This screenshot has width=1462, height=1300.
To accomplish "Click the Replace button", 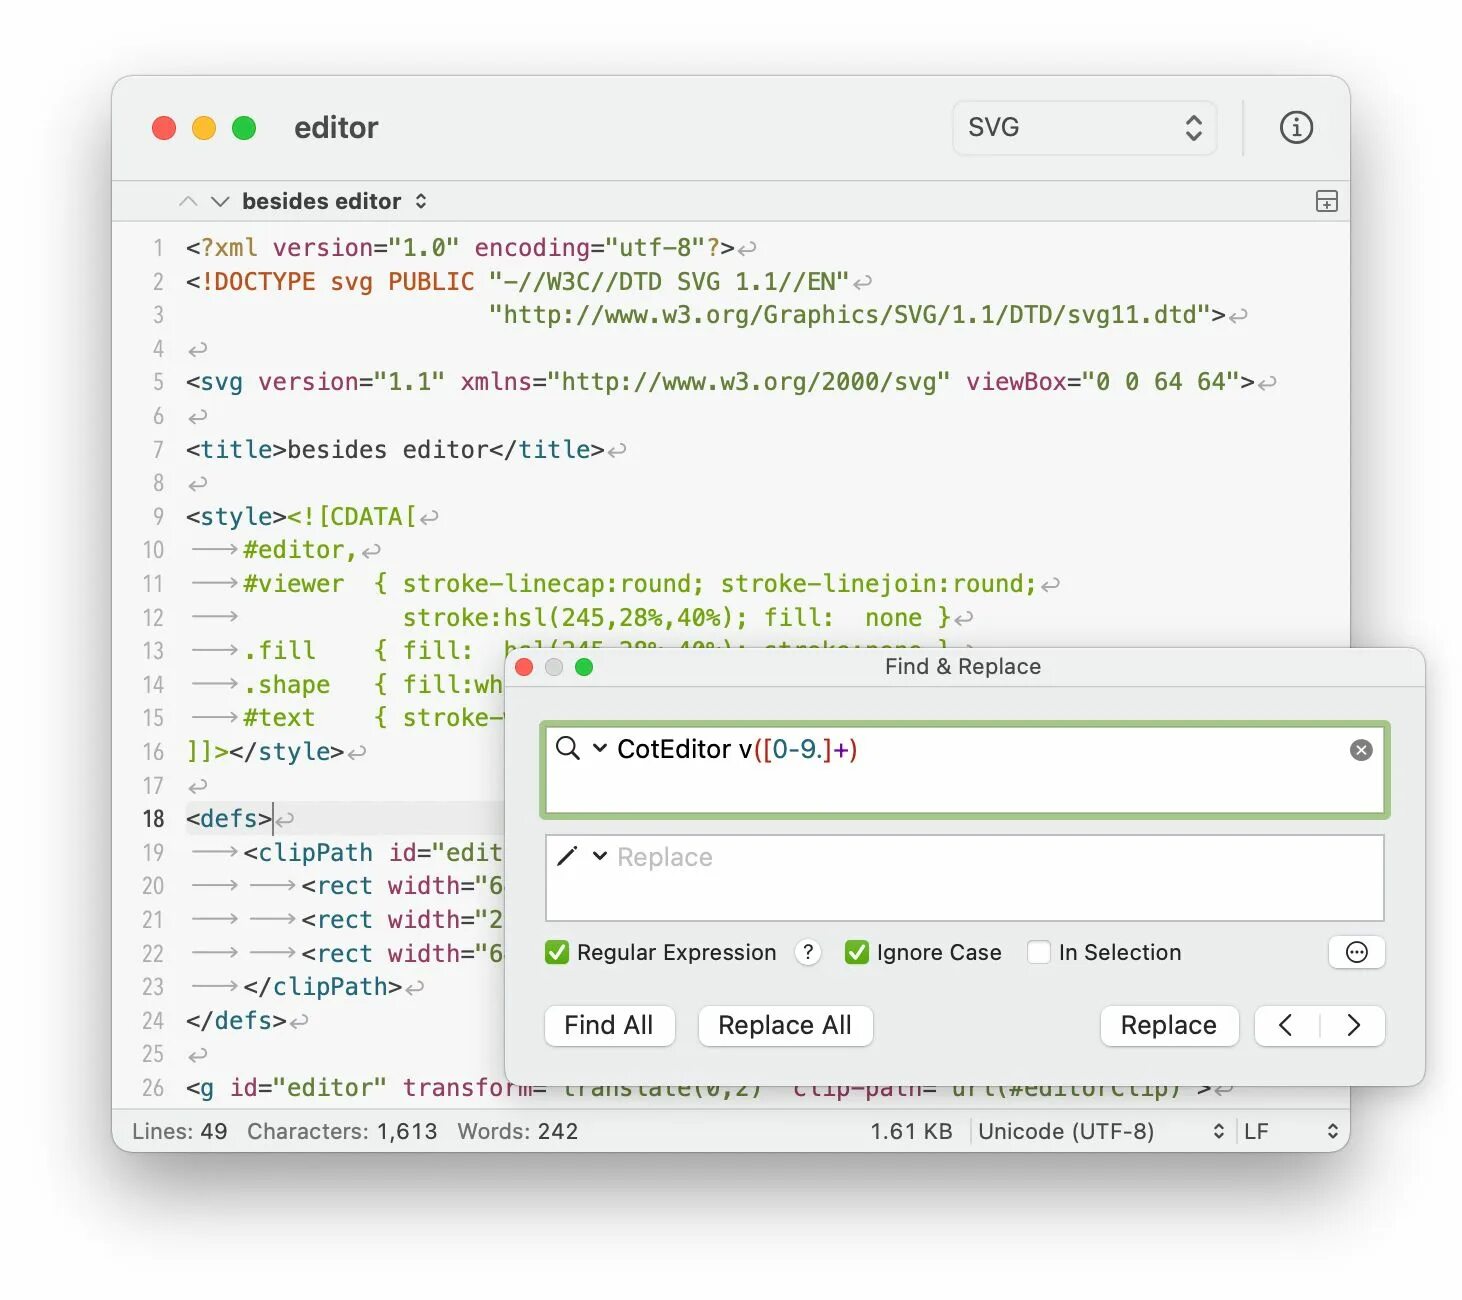I will pyautogui.click(x=1169, y=1025).
